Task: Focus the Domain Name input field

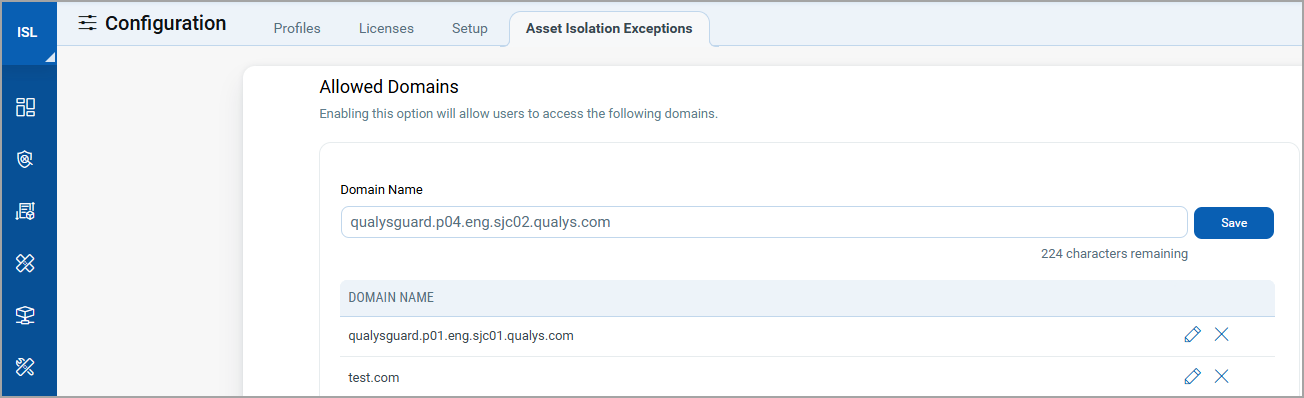Action: (764, 222)
